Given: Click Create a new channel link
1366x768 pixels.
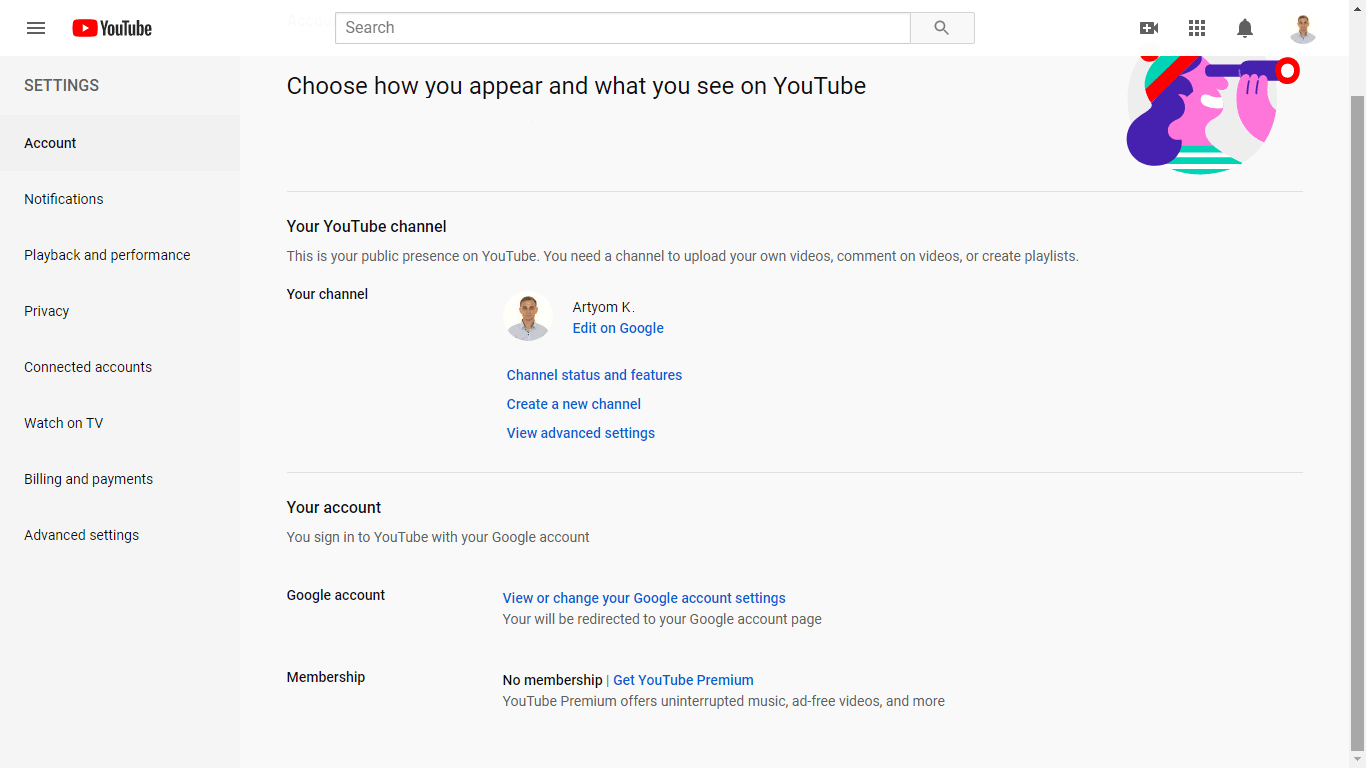Looking at the screenshot, I should click(x=574, y=404).
